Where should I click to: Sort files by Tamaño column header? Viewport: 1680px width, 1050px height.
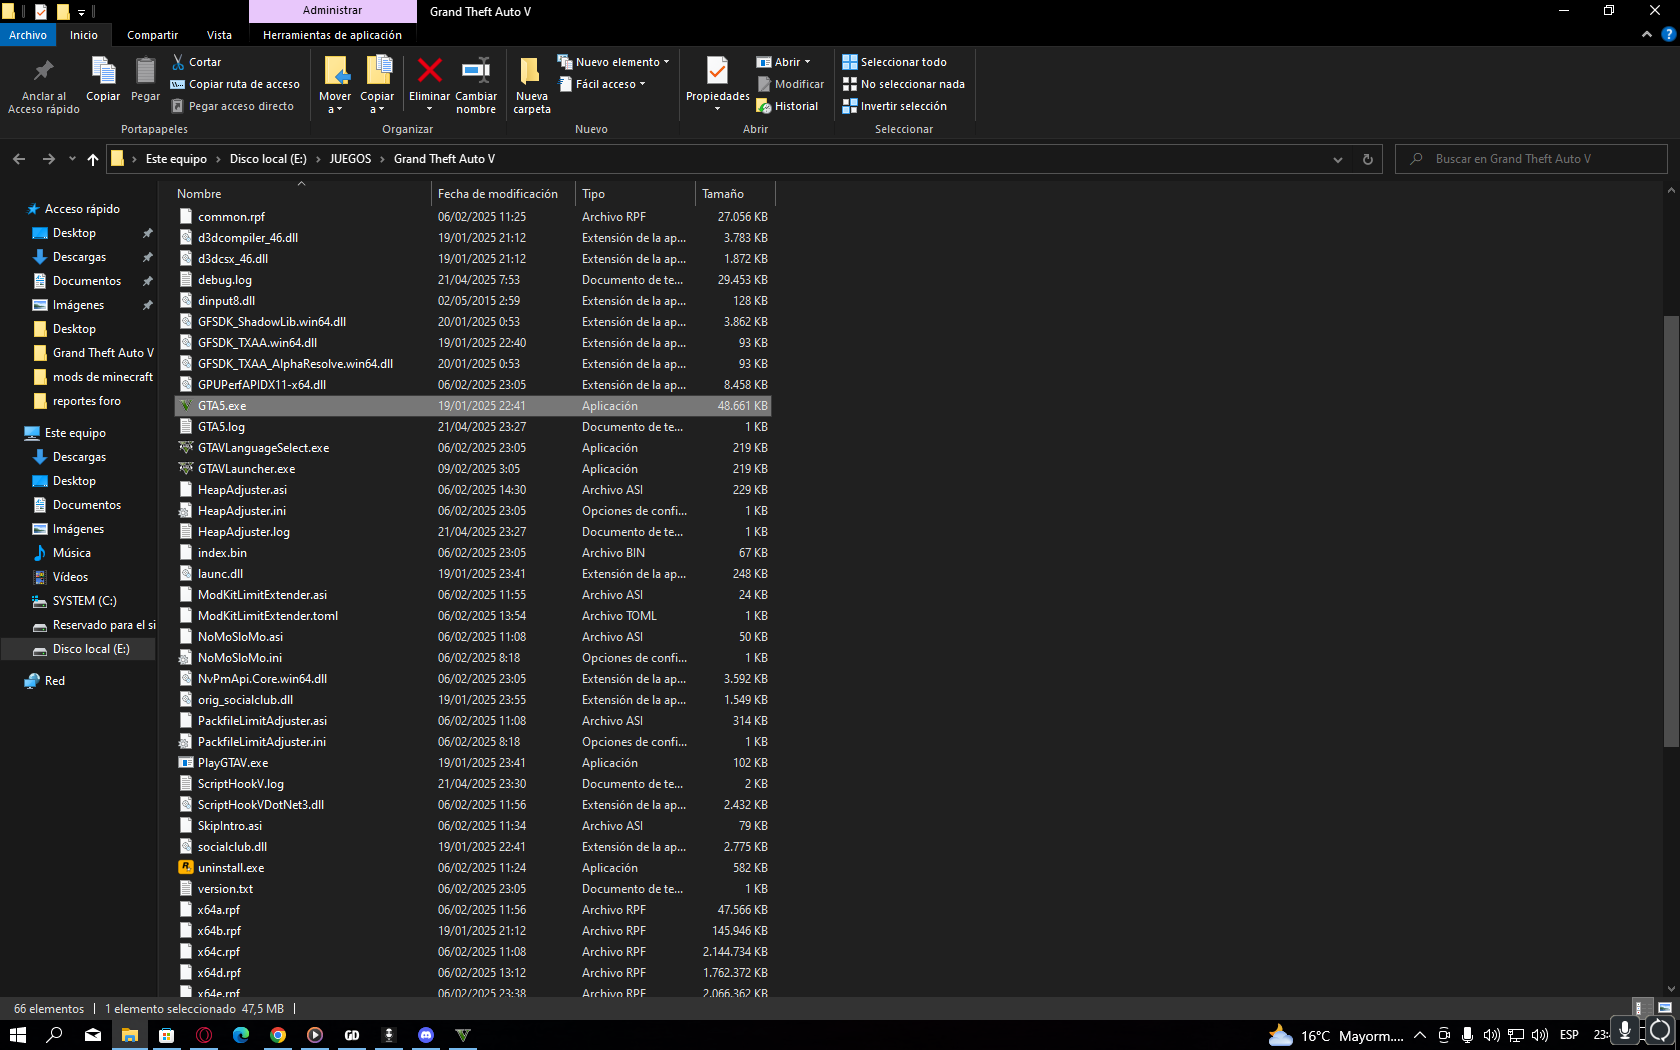[x=723, y=194]
